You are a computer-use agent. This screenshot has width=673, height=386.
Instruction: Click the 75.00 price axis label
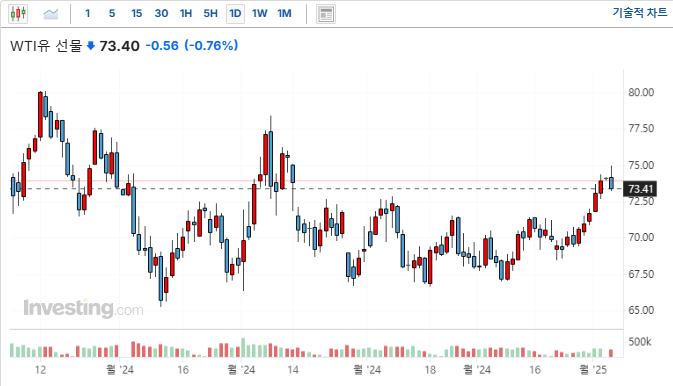click(x=641, y=165)
